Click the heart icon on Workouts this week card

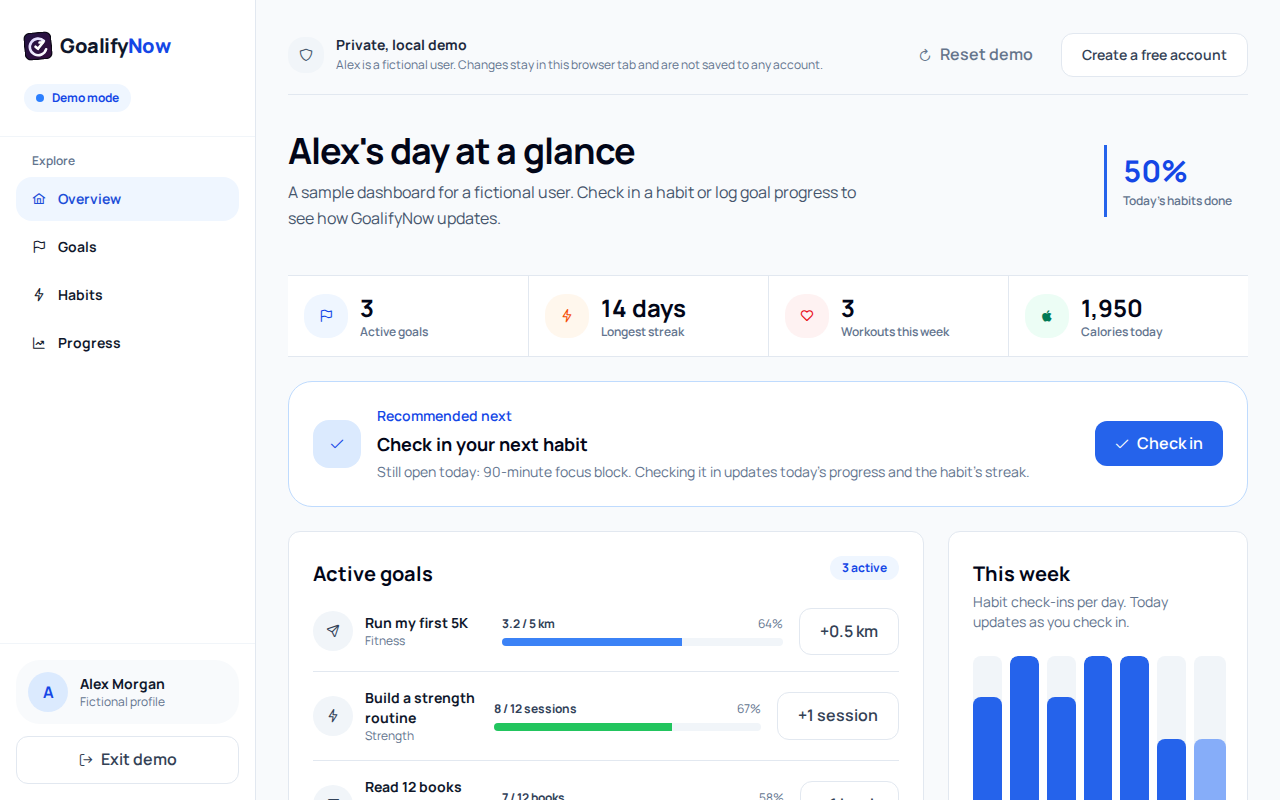pyautogui.click(x=807, y=316)
